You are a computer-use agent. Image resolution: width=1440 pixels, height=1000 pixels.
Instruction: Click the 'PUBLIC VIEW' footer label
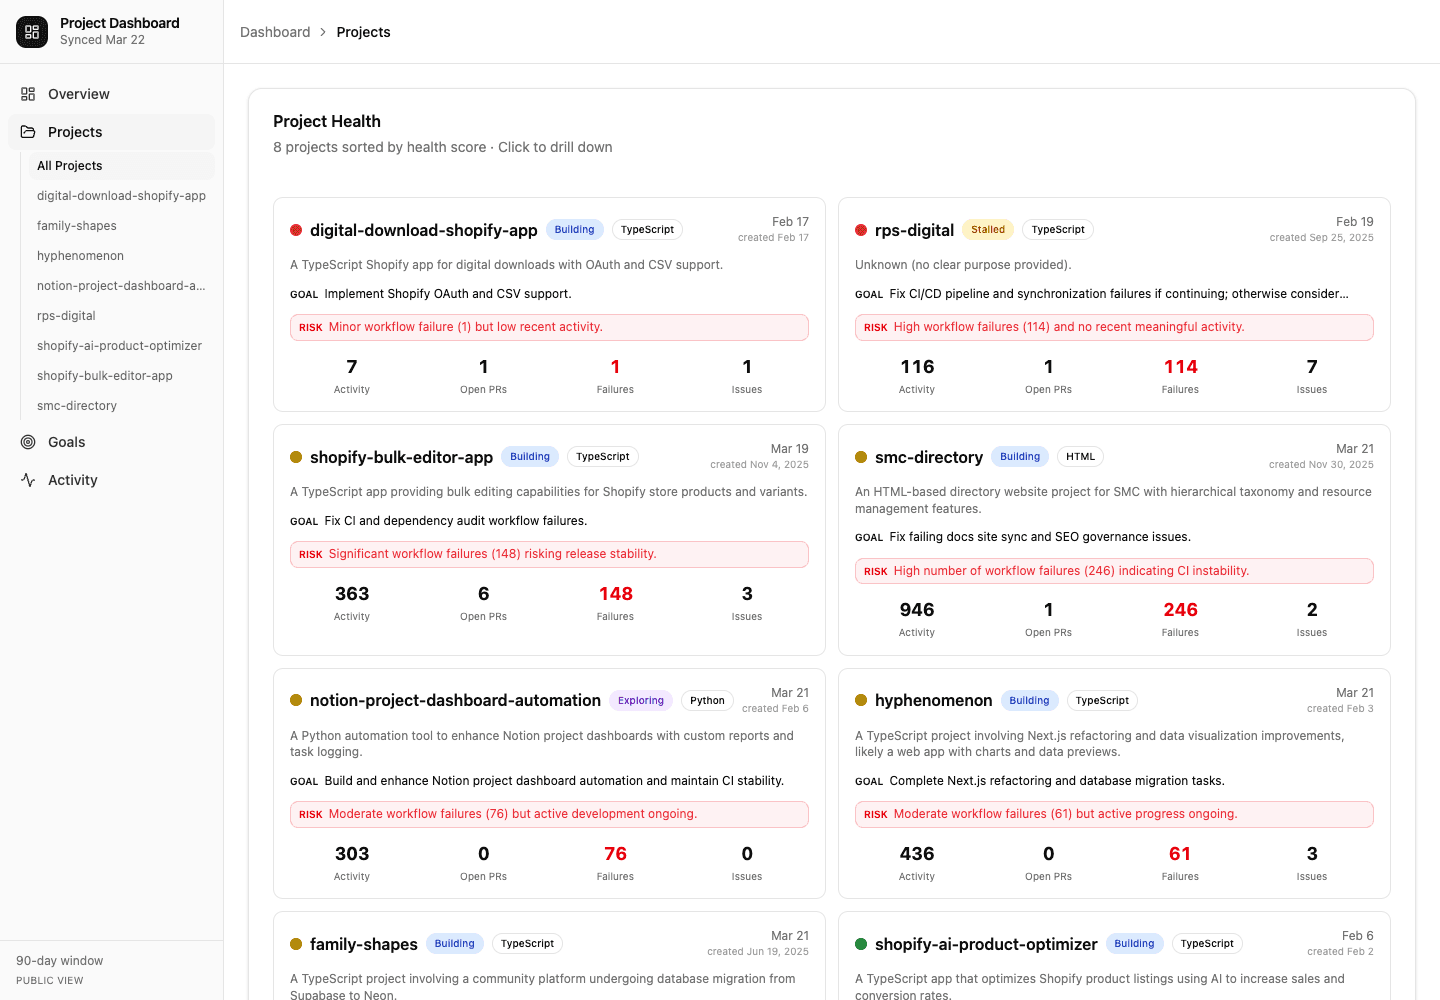[x=50, y=981]
